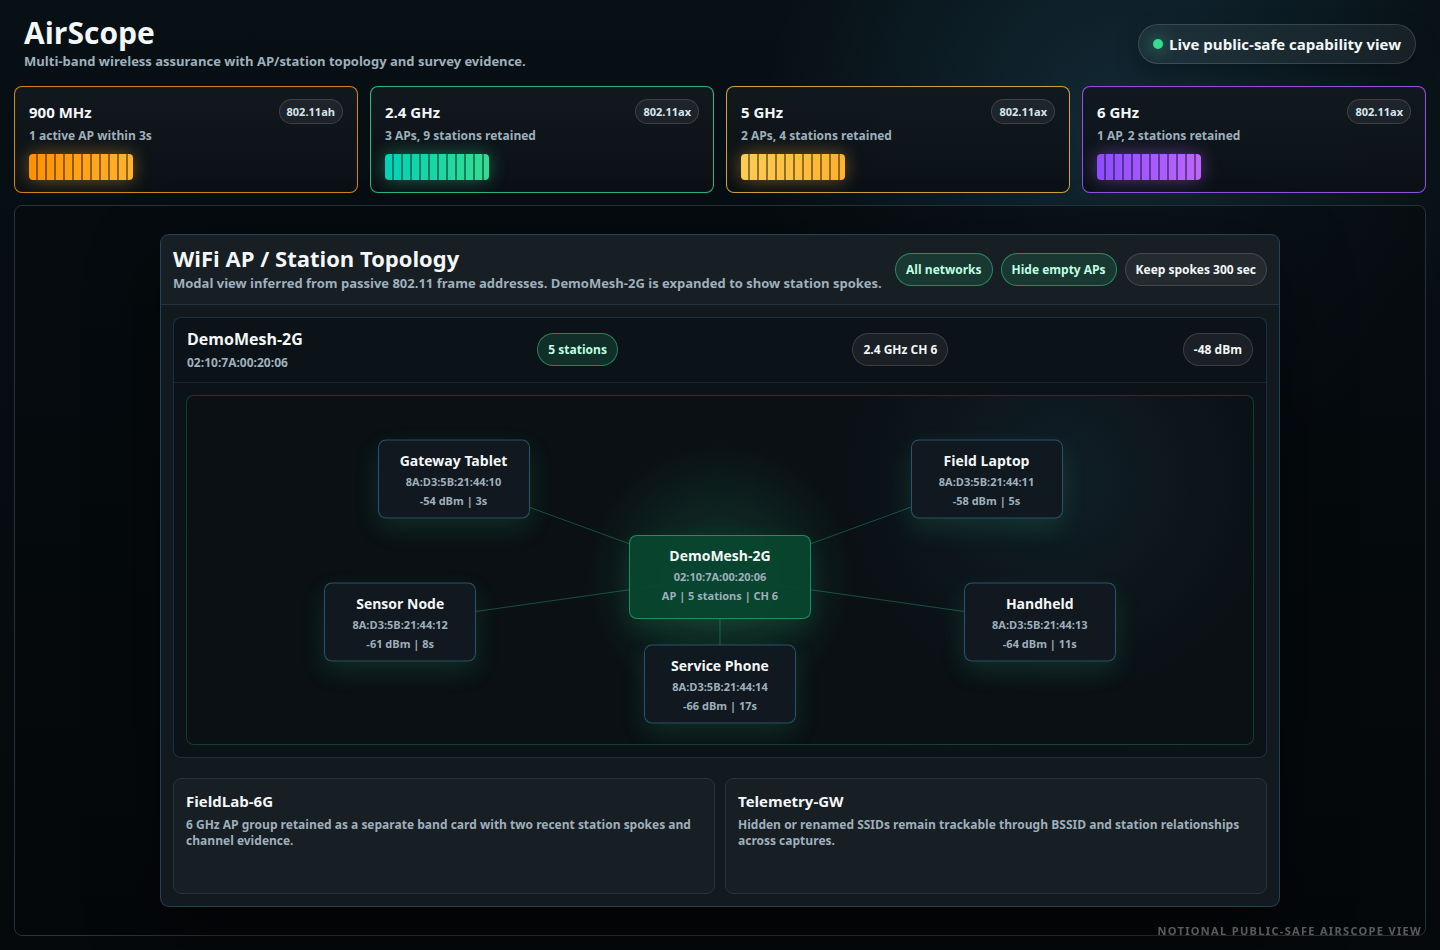Toggle the Hide empty APs filter
This screenshot has height=950, width=1440.
[1058, 269]
